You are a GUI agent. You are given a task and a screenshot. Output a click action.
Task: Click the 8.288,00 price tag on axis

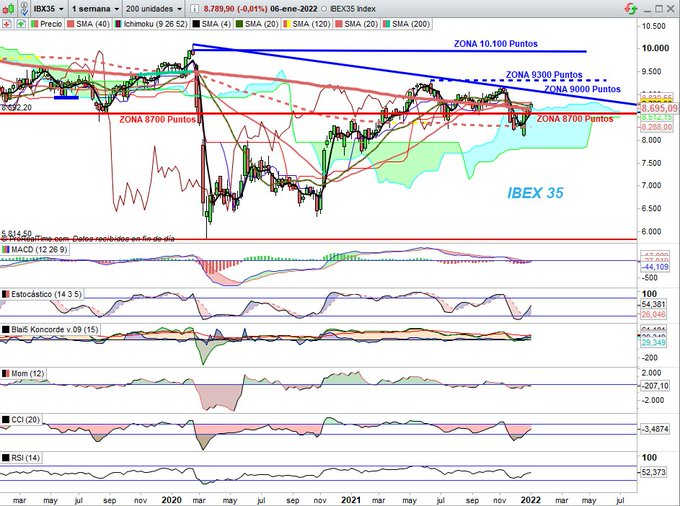click(x=656, y=127)
